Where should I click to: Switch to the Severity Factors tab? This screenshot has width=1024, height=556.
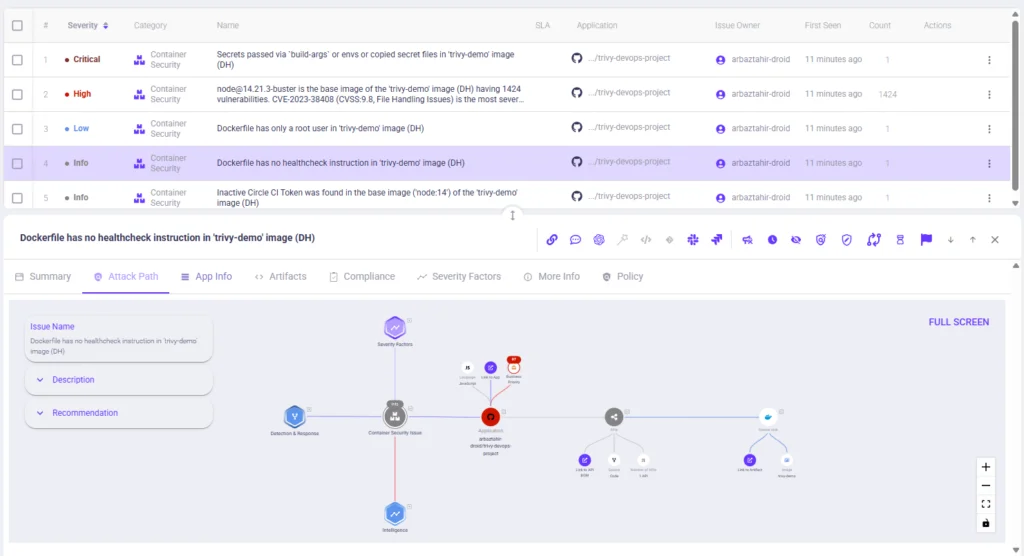coord(459,276)
